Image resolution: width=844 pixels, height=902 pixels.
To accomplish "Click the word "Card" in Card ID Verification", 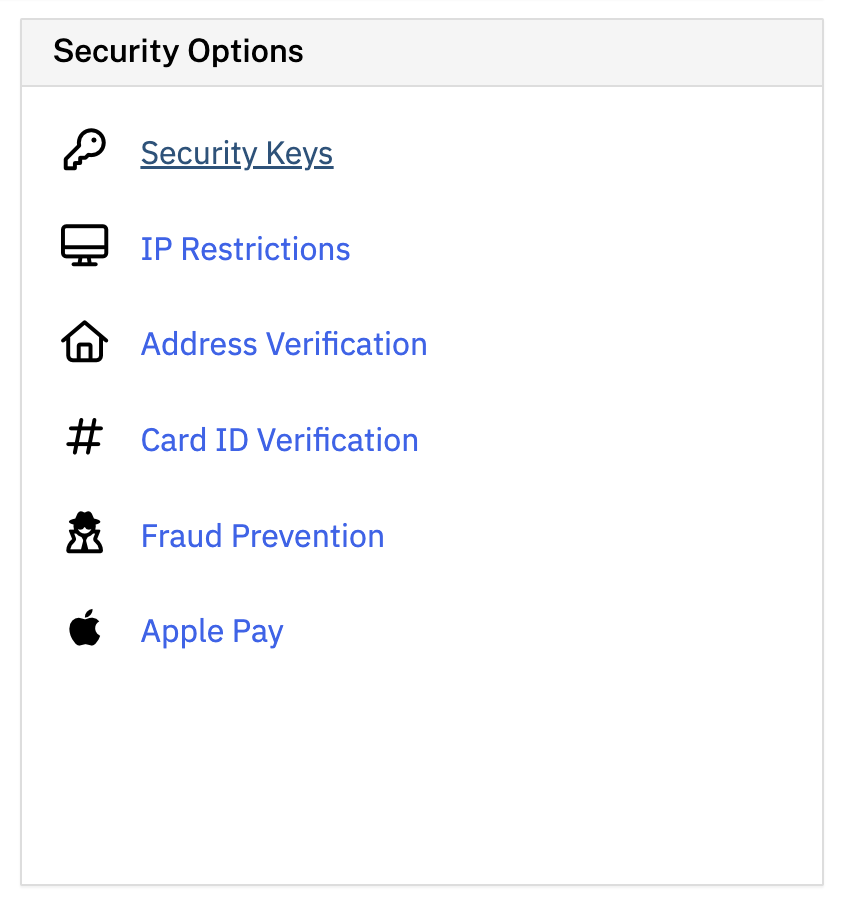I will coord(173,440).
